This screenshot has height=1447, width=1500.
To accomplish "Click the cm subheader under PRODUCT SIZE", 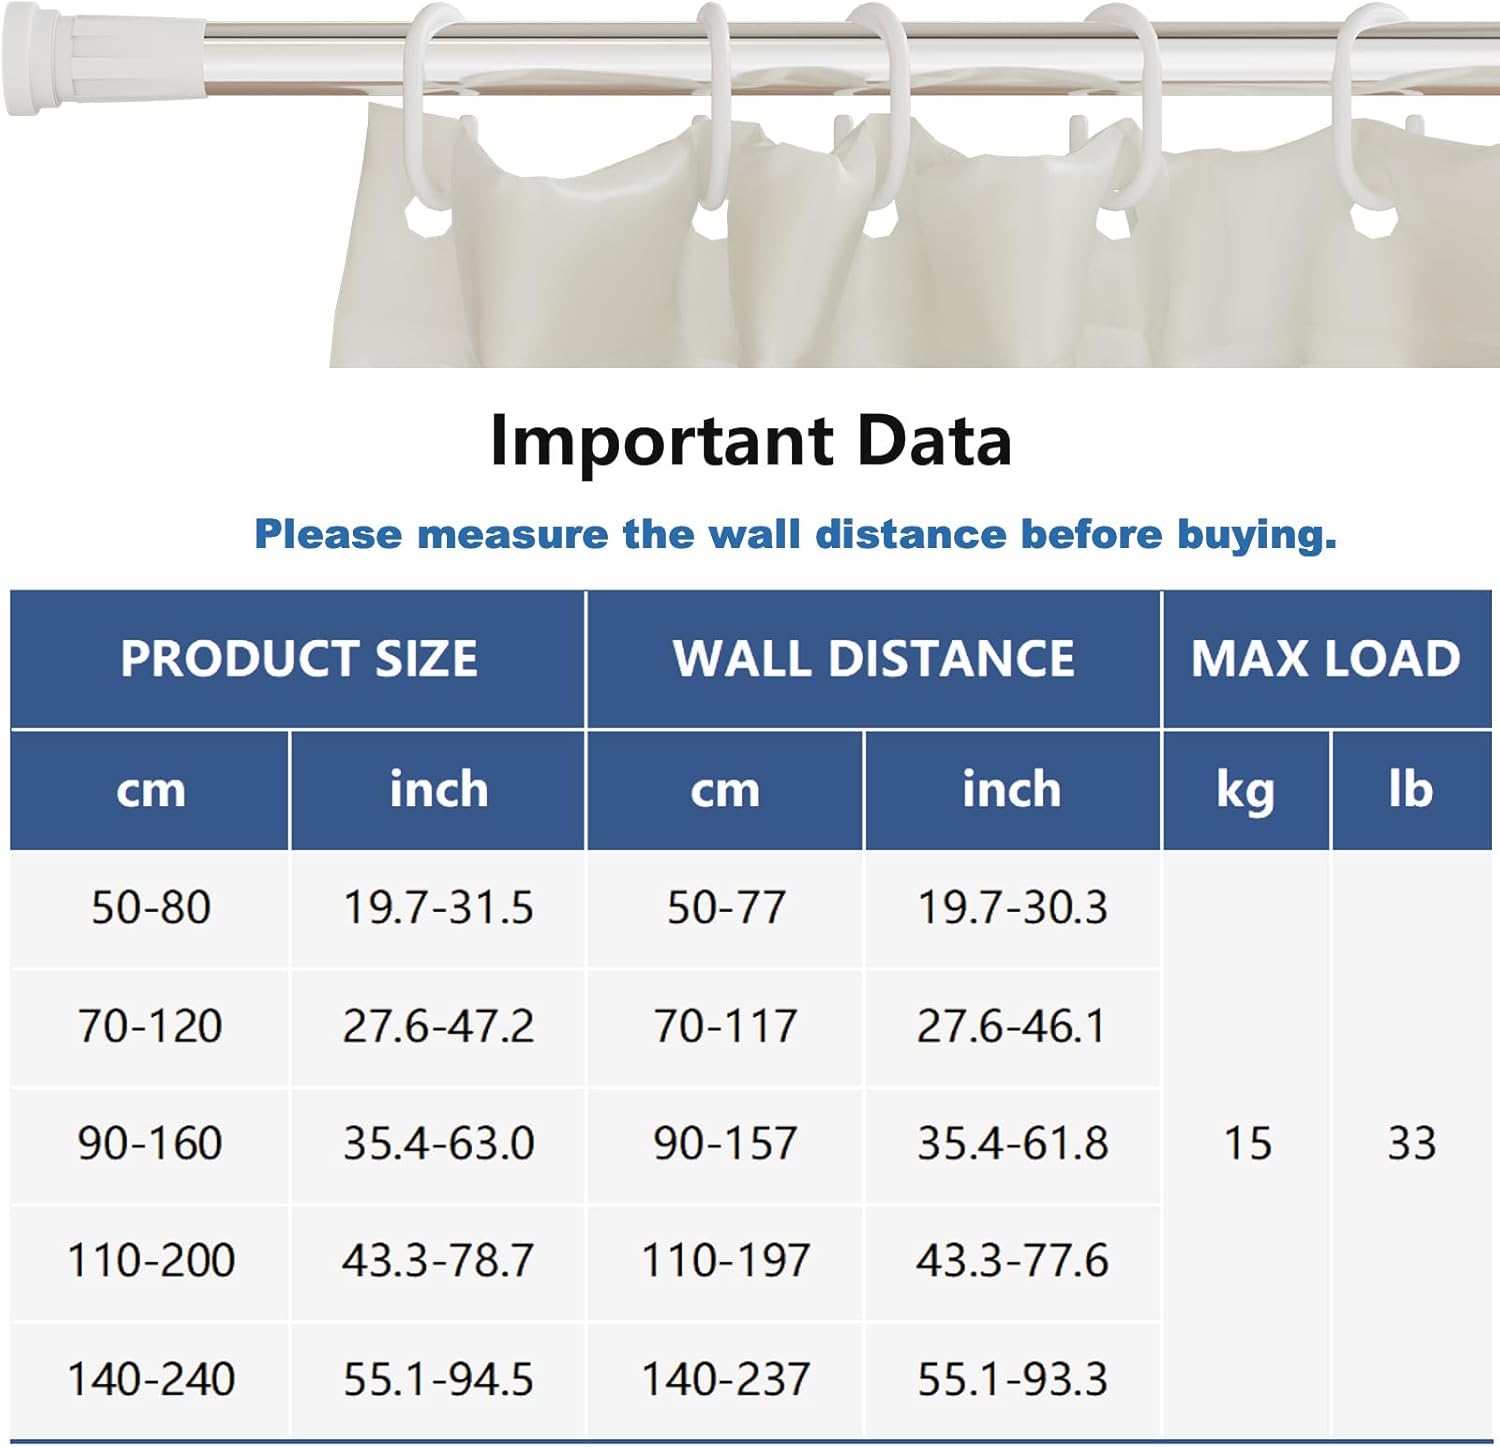I will pos(150,790).
